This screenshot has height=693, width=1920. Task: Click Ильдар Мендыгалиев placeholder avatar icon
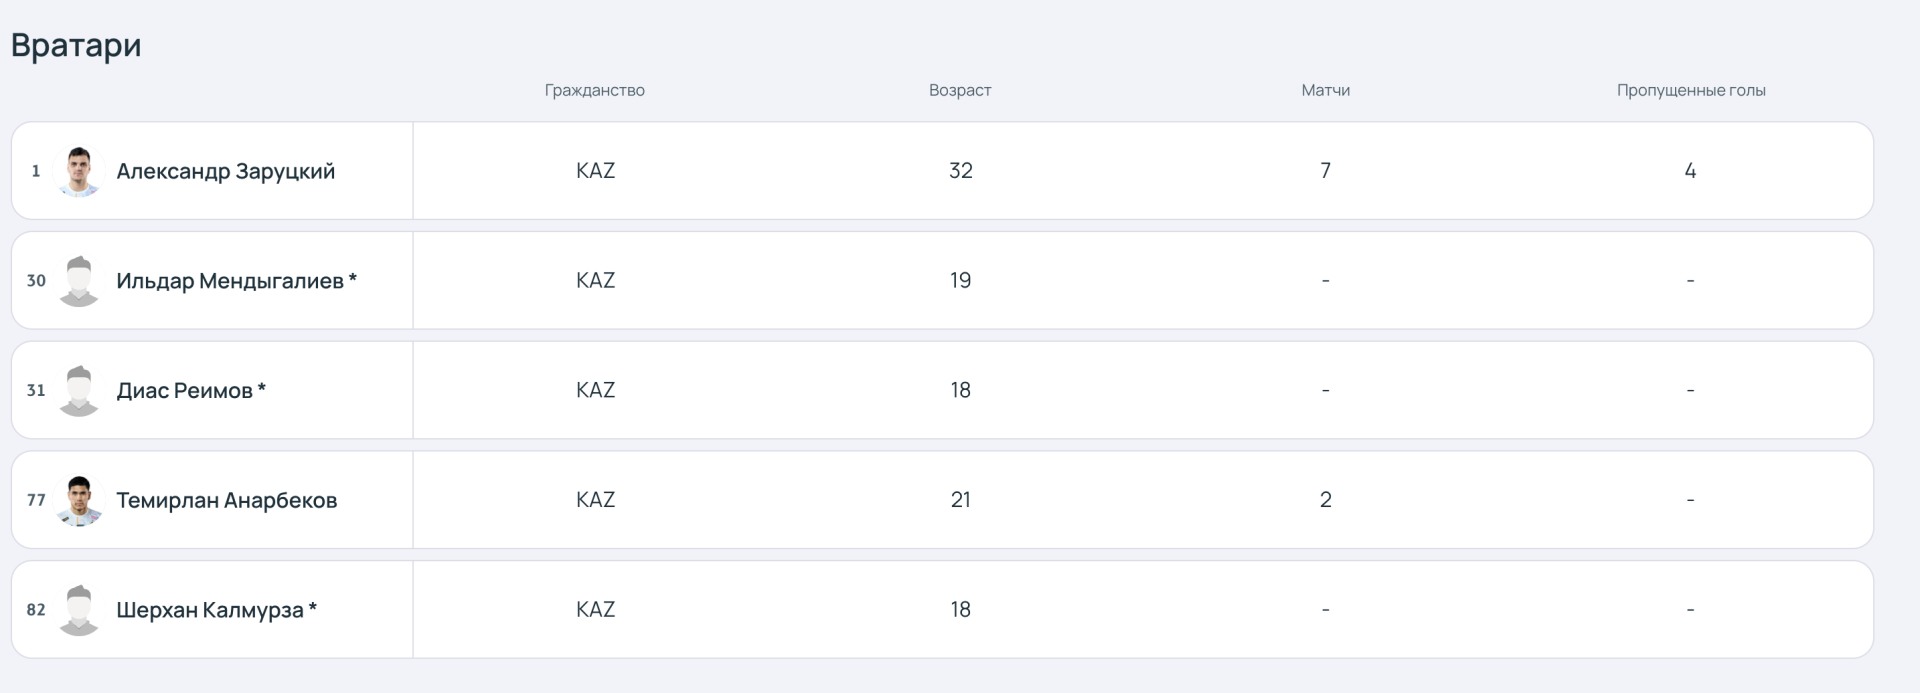pos(79,281)
